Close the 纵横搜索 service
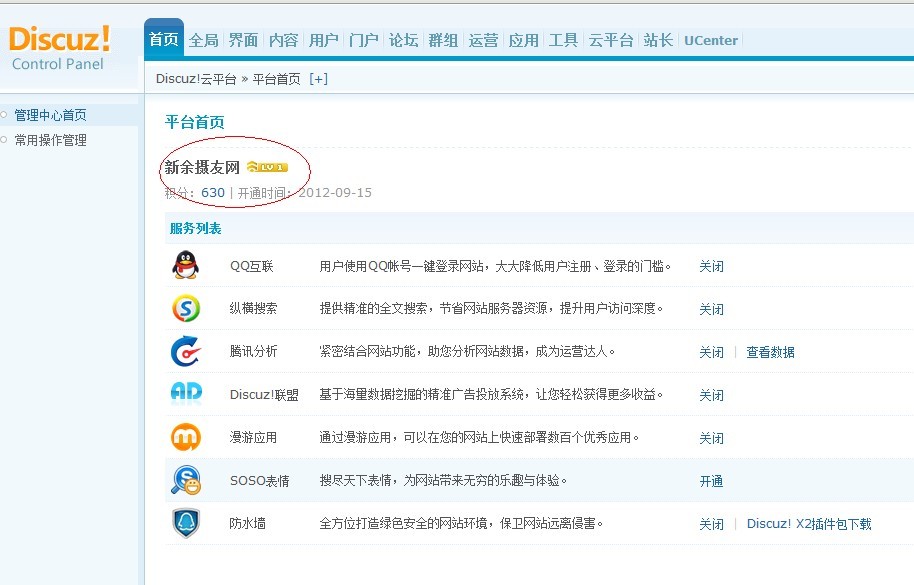Screen dimensions: 914x585 (x=711, y=309)
